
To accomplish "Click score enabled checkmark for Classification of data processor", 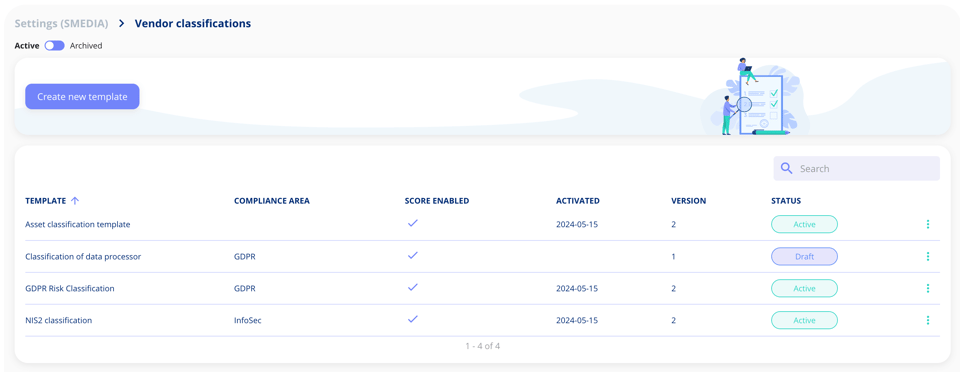I will pyautogui.click(x=413, y=255).
